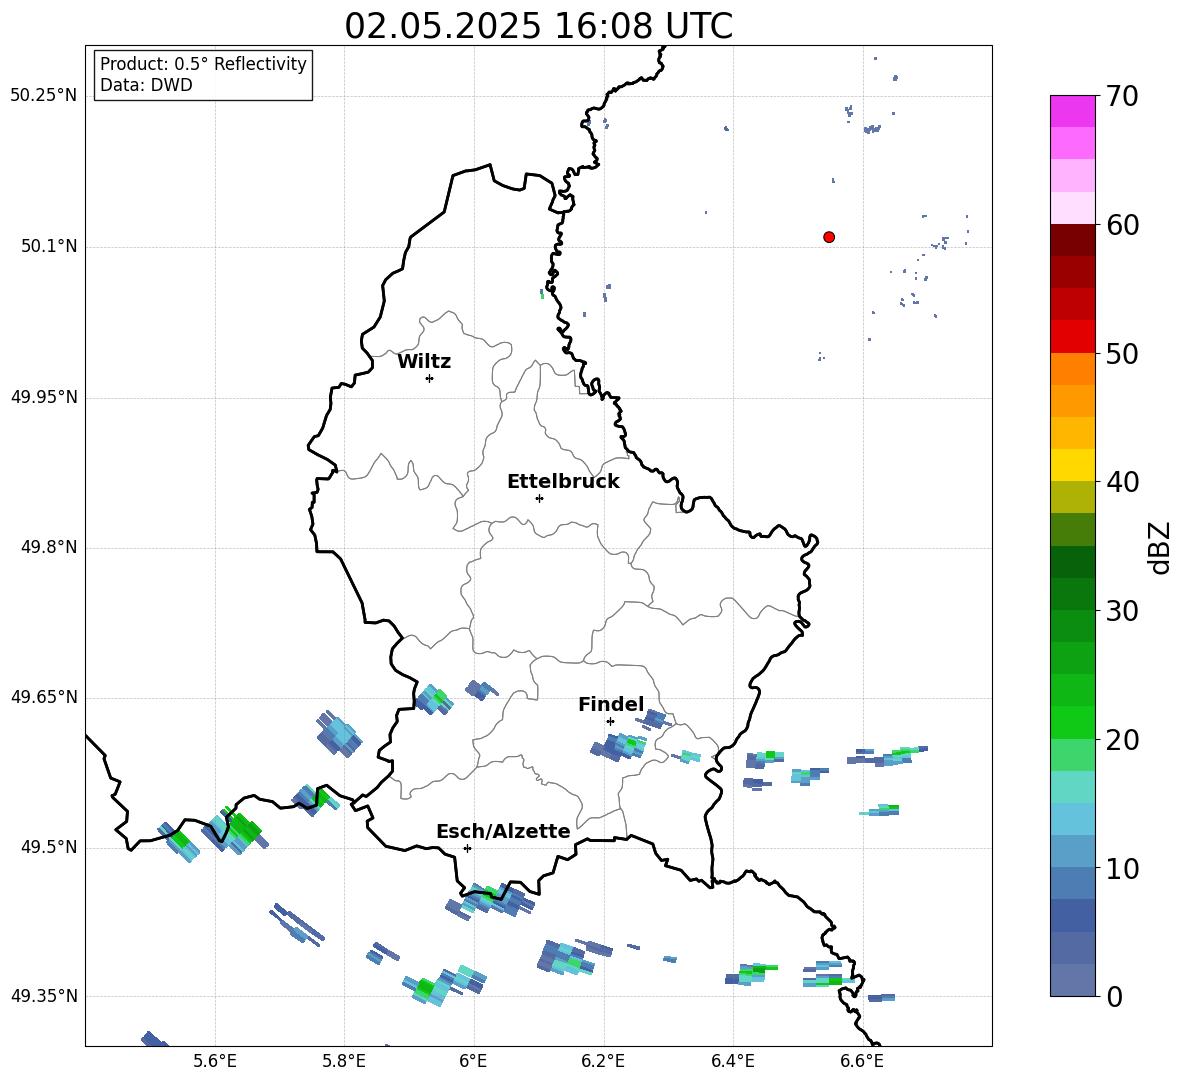Click the magenta swatch atop the colorbar
Viewport: 1184px width, 1081px height.
coord(1073,111)
